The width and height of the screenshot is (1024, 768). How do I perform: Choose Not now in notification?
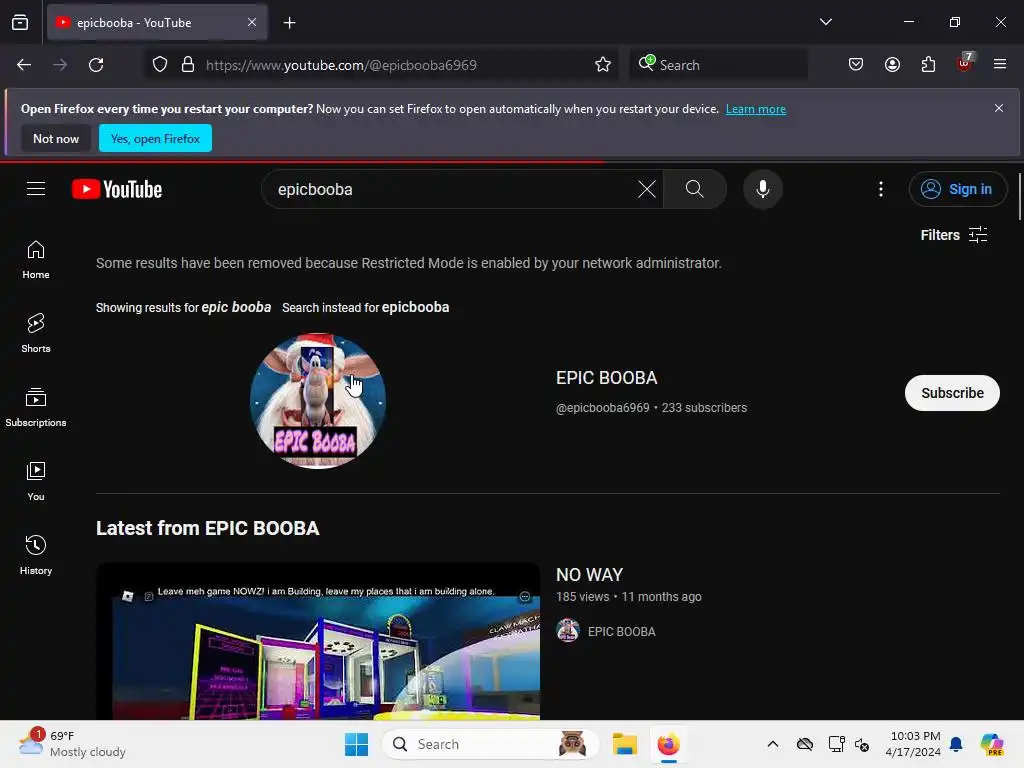coord(56,138)
